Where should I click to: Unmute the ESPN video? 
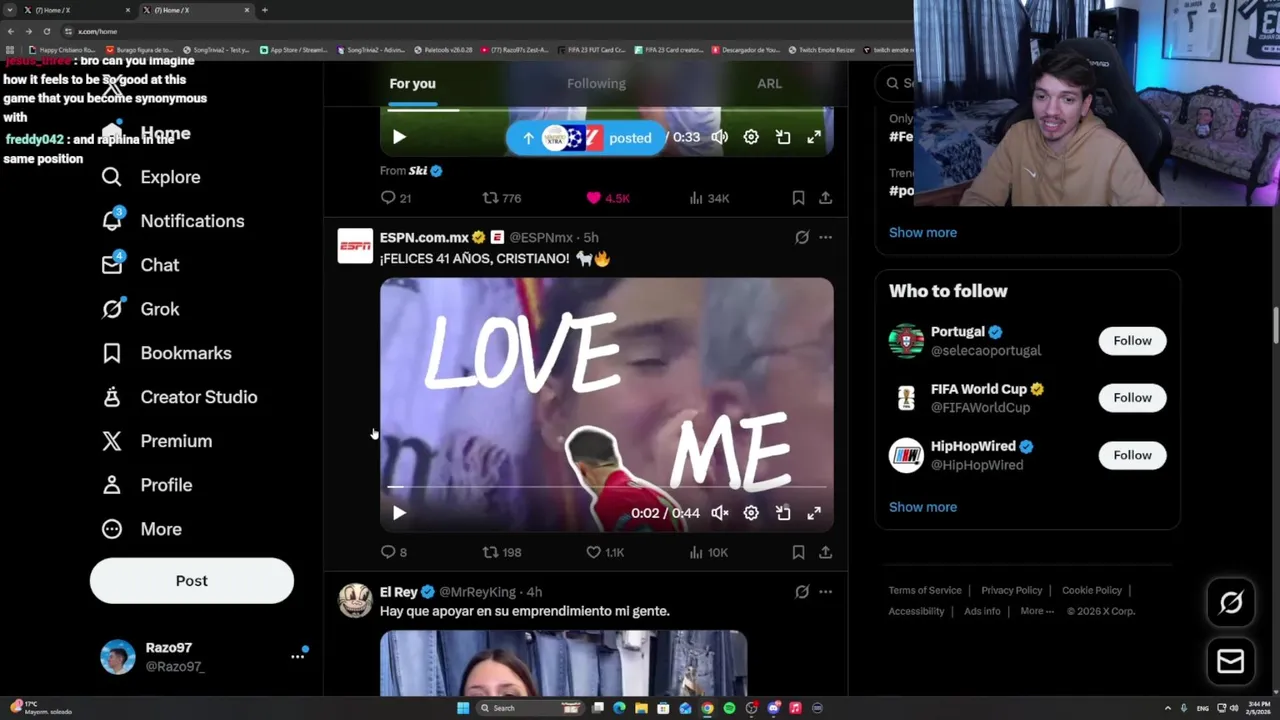point(720,513)
